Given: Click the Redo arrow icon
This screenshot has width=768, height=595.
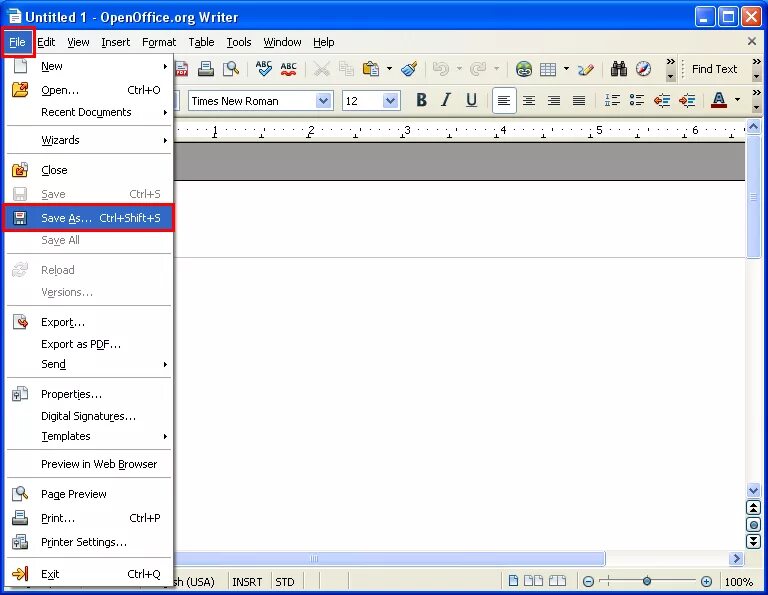Looking at the screenshot, I should 478,69.
